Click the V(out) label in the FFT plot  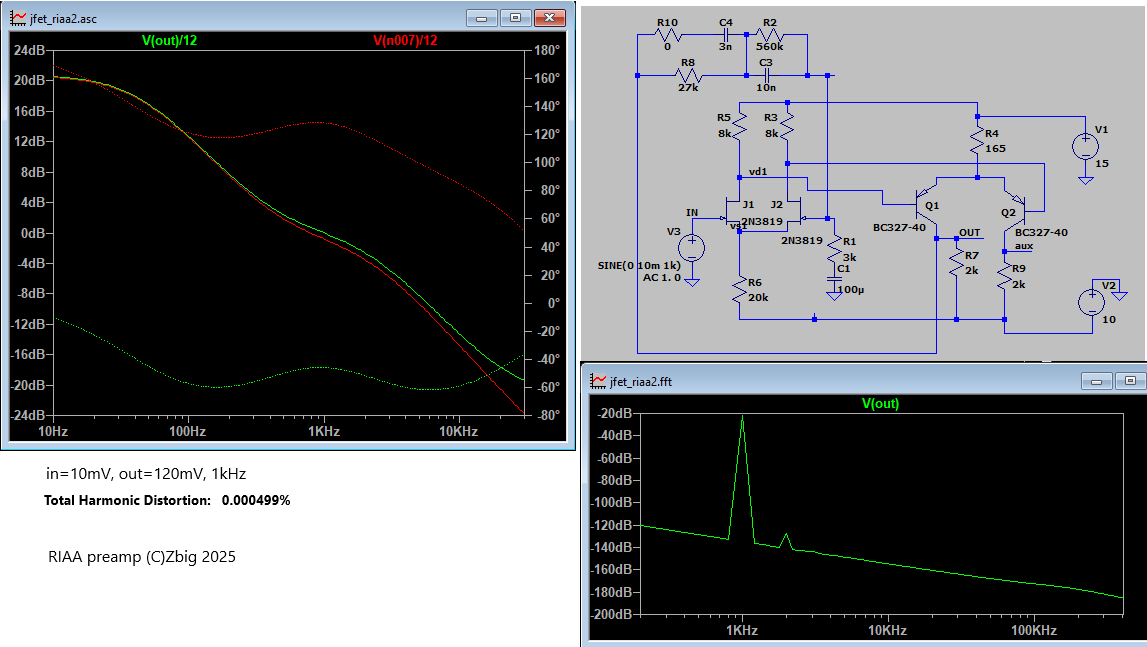pos(880,403)
